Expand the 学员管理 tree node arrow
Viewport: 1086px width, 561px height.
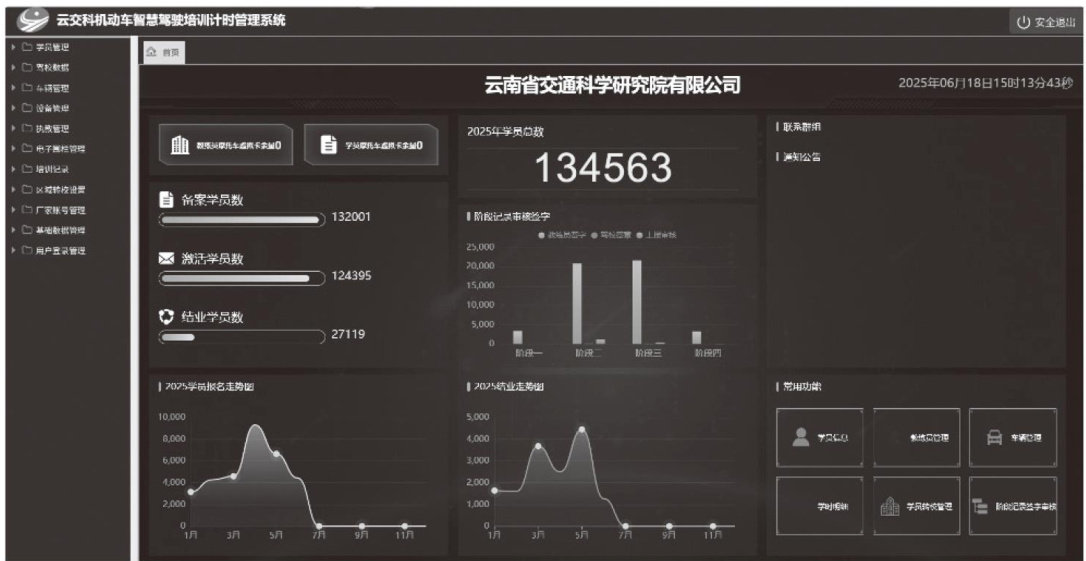(11, 47)
